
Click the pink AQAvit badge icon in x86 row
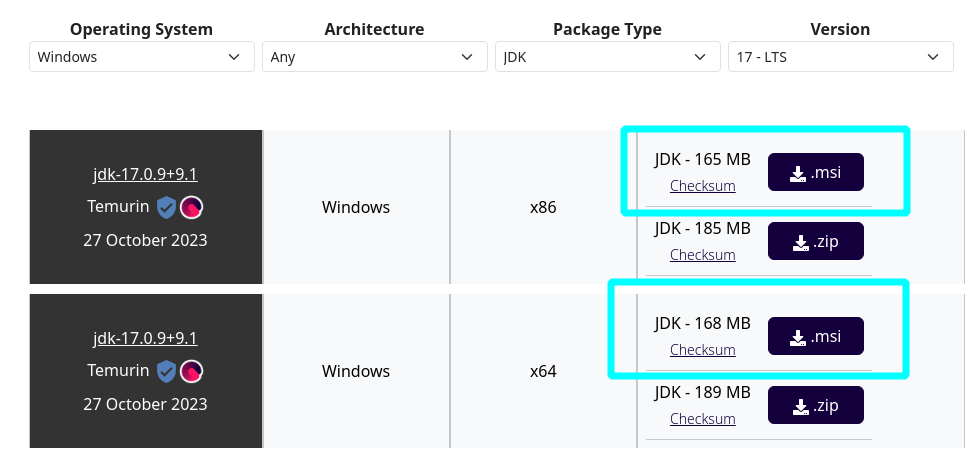point(192,208)
